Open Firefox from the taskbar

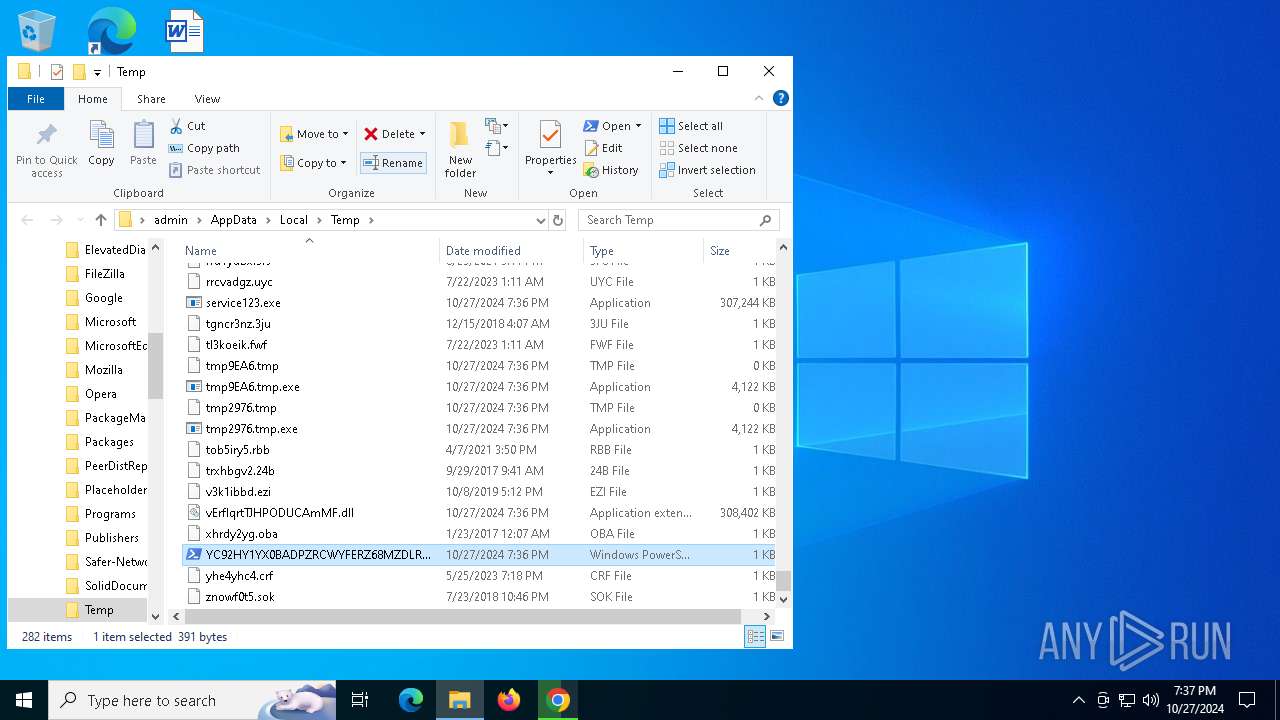pos(509,700)
